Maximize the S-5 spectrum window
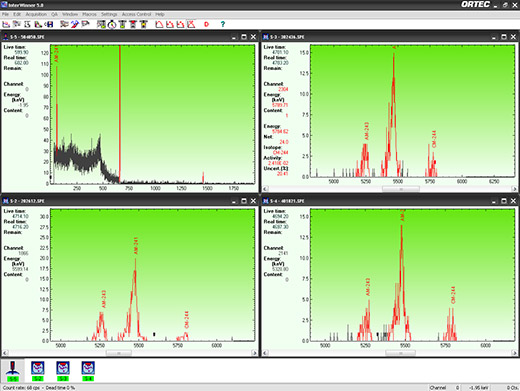Image resolution: width=520 pixels, height=391 pixels. [x=244, y=37]
